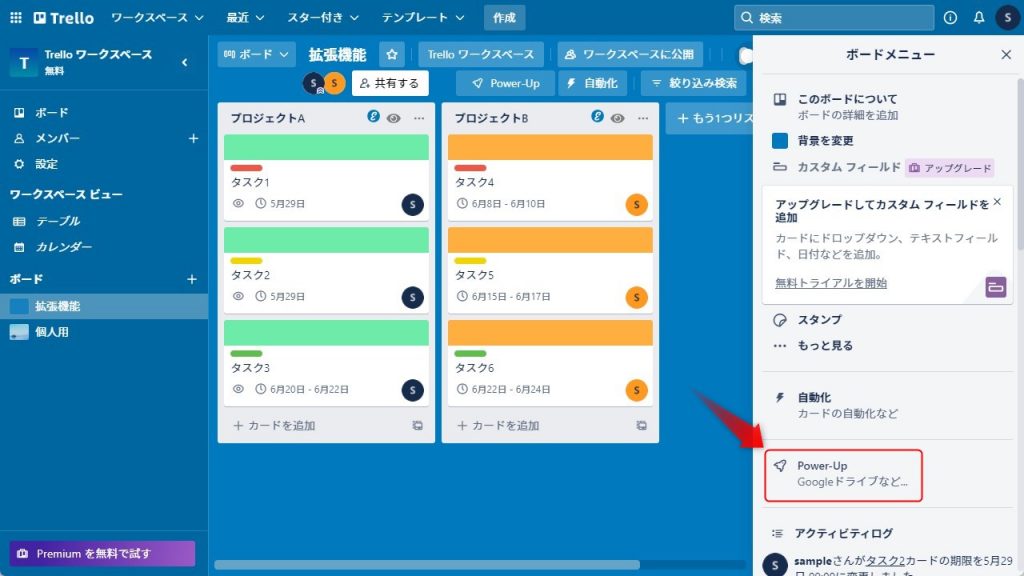
Task: Create card from template in プロジェクトA
Action: click(x=417, y=426)
